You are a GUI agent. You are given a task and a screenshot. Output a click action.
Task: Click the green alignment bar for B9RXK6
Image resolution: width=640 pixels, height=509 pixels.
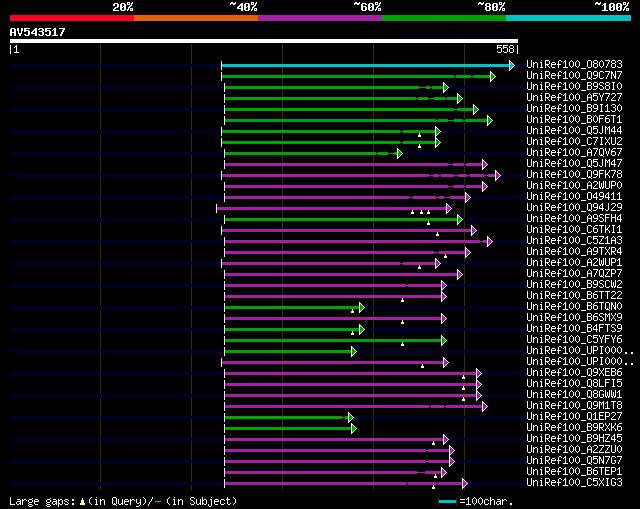point(288,429)
